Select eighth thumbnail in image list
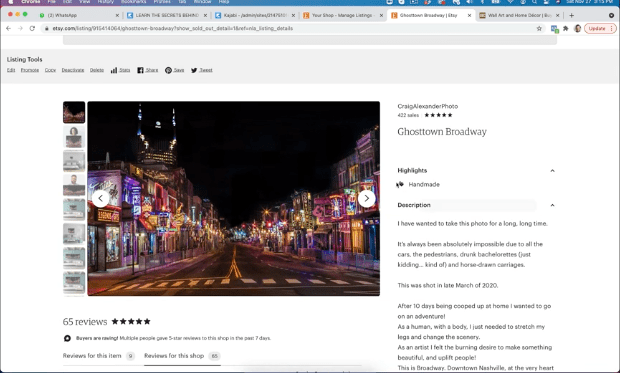Image resolution: width=620 pixels, height=373 pixels. click(74, 282)
